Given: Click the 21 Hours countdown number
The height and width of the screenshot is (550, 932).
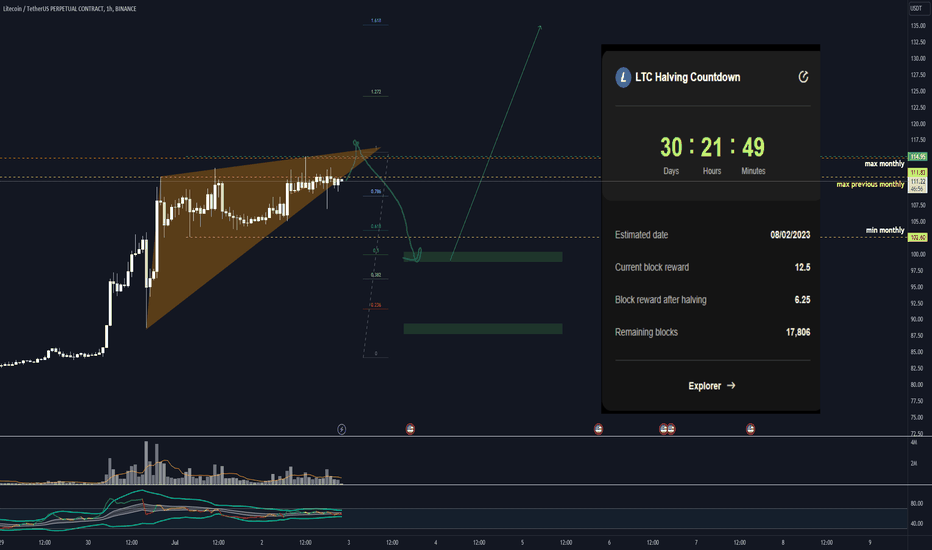Looking at the screenshot, I should tap(711, 147).
